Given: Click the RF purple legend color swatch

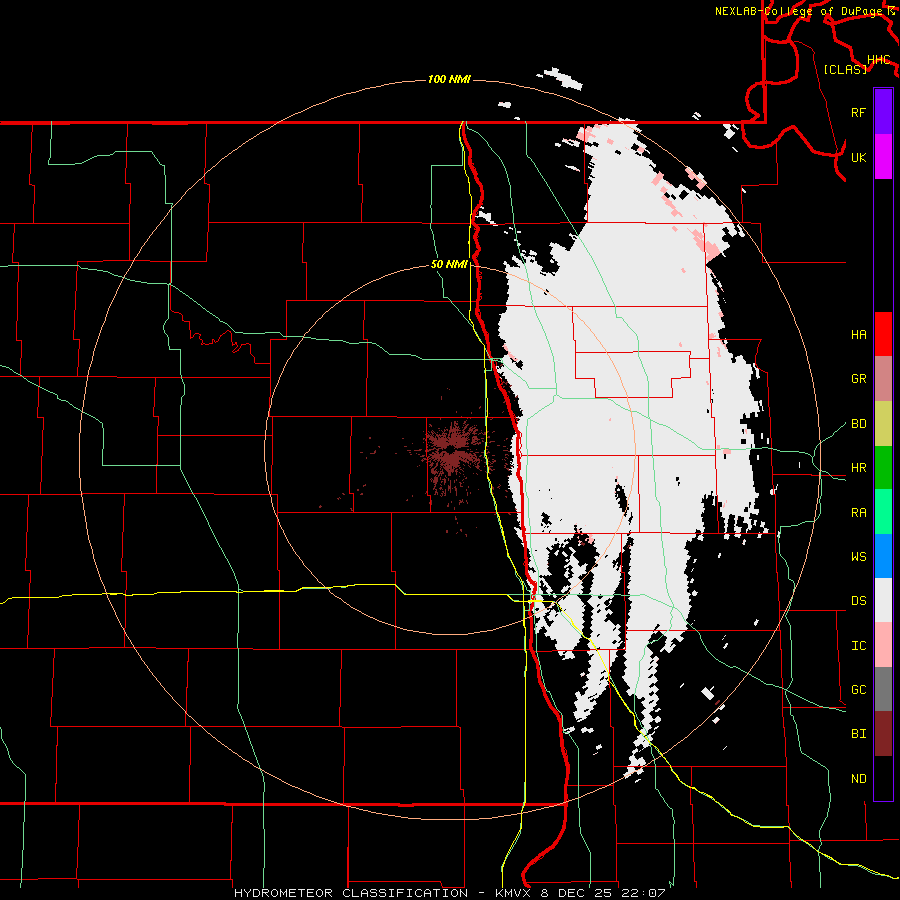Looking at the screenshot, I should tap(883, 112).
